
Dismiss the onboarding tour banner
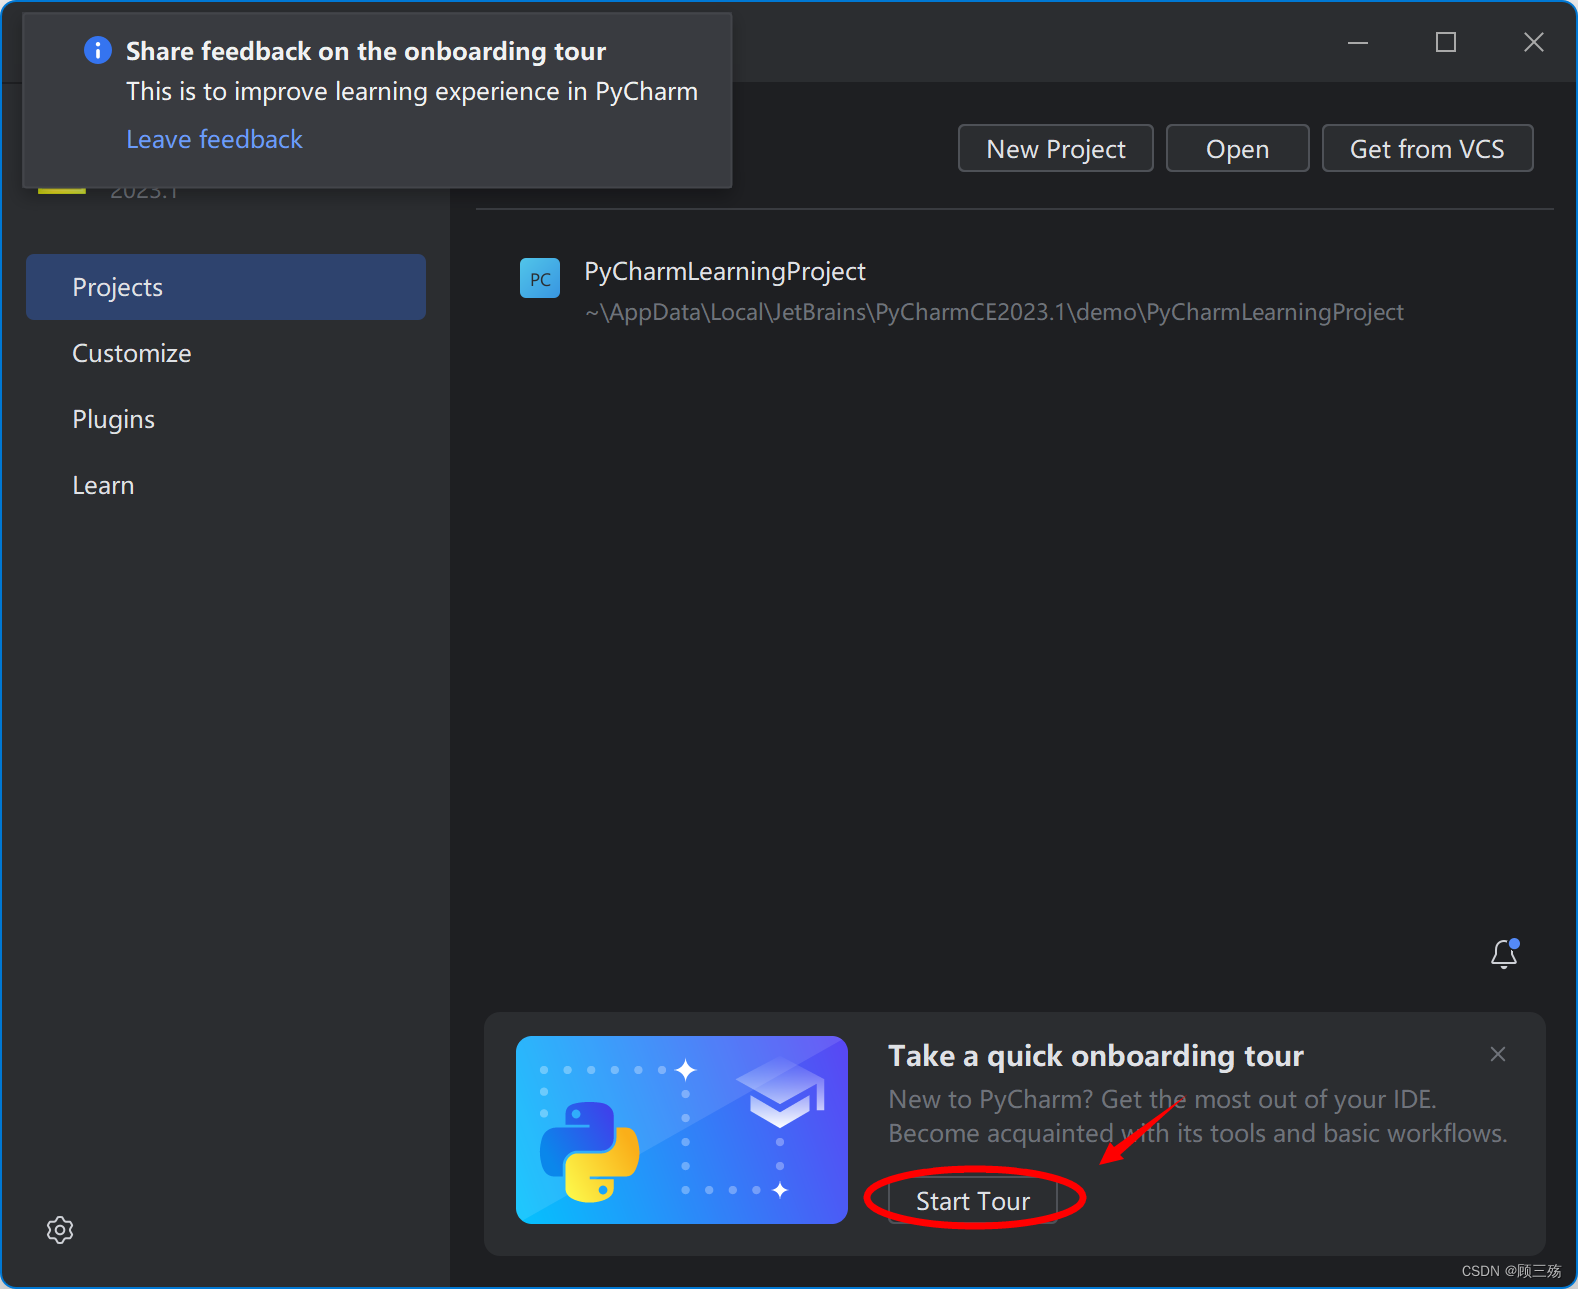click(x=1498, y=1054)
